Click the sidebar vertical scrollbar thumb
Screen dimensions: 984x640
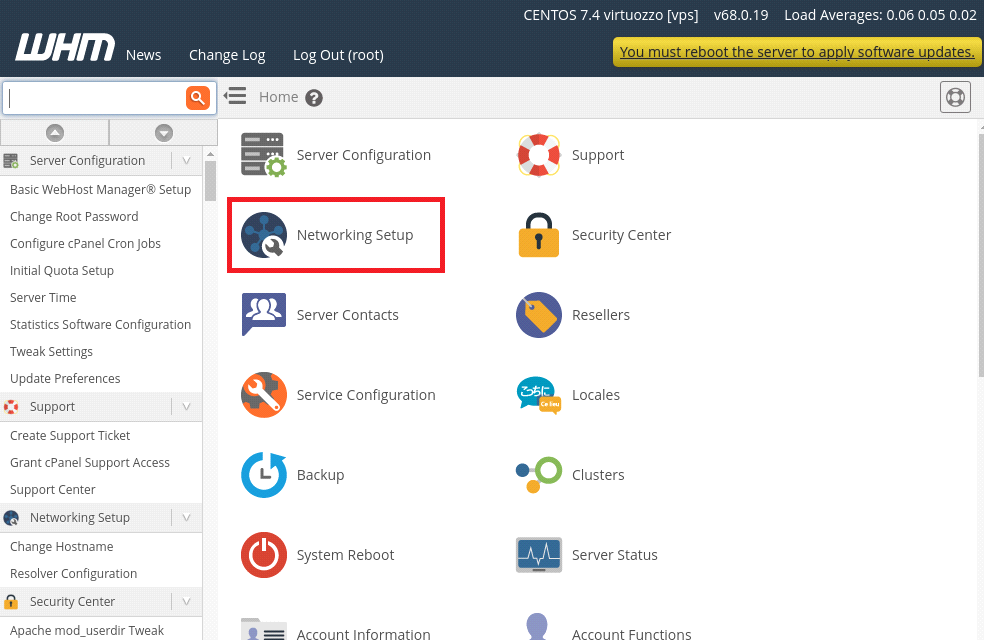(x=210, y=181)
